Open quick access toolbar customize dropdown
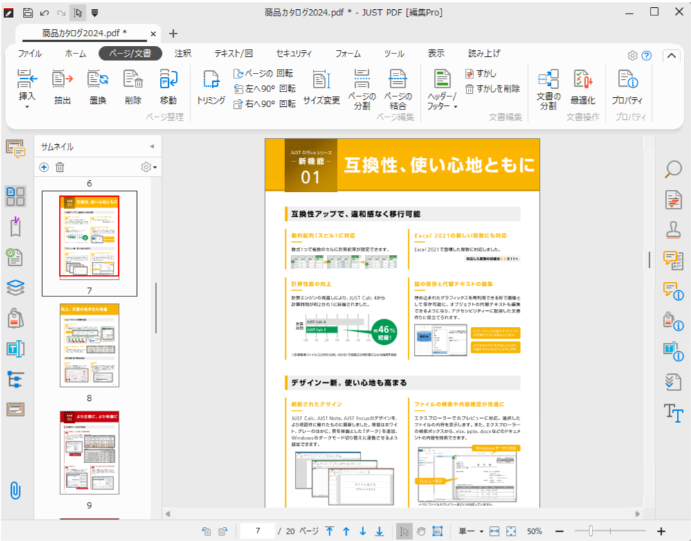This screenshot has width=691, height=541. (x=94, y=13)
